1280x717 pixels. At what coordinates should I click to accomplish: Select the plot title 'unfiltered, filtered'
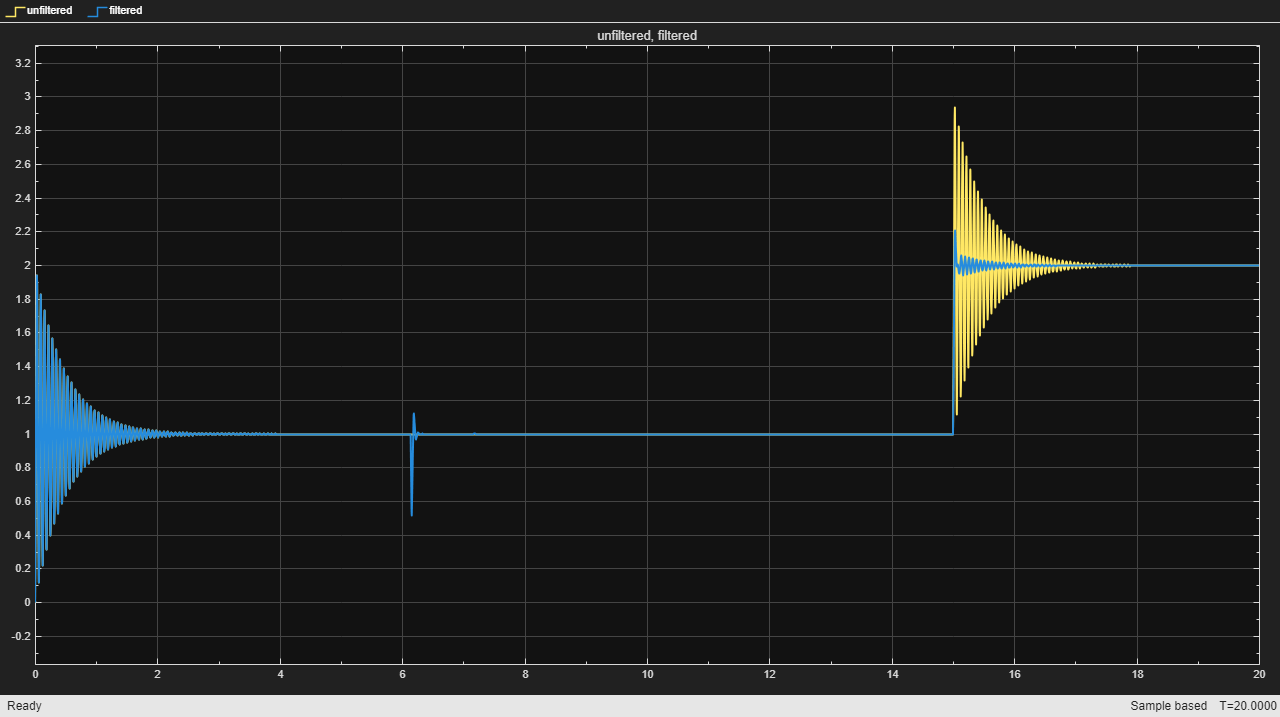646,36
